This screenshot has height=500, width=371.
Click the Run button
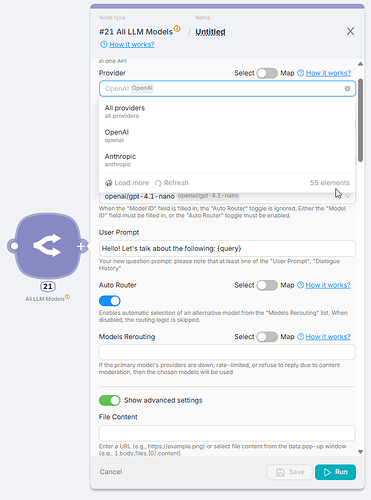pos(335,472)
